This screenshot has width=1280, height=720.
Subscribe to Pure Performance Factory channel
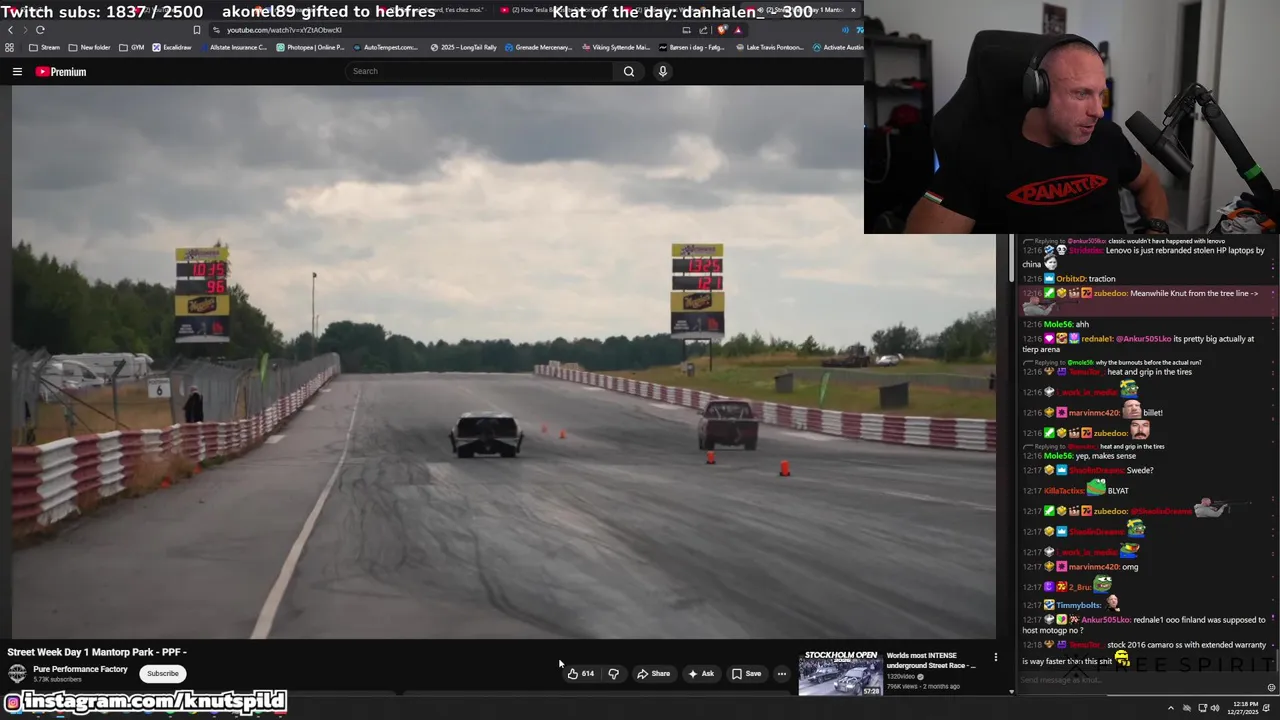tap(163, 673)
